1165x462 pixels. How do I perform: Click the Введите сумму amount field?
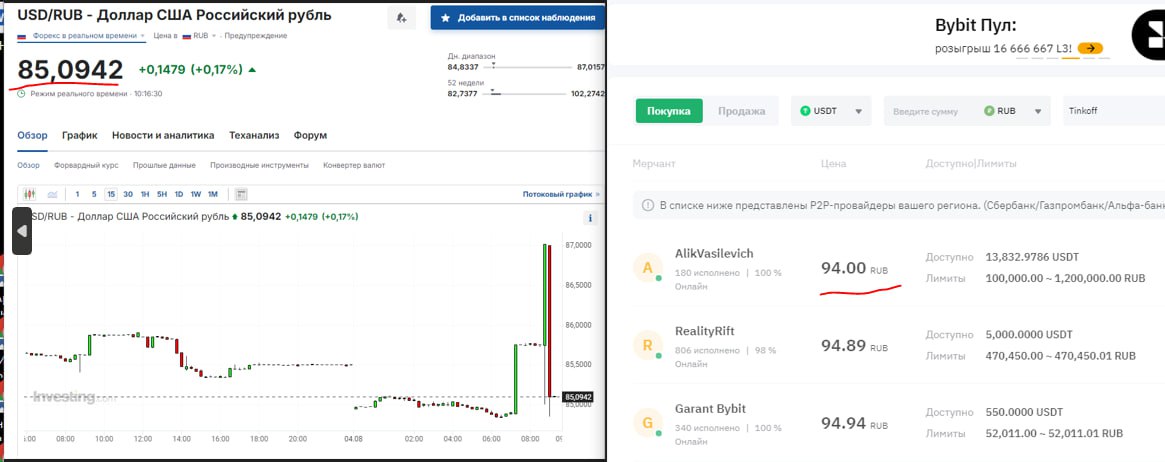tap(930, 111)
